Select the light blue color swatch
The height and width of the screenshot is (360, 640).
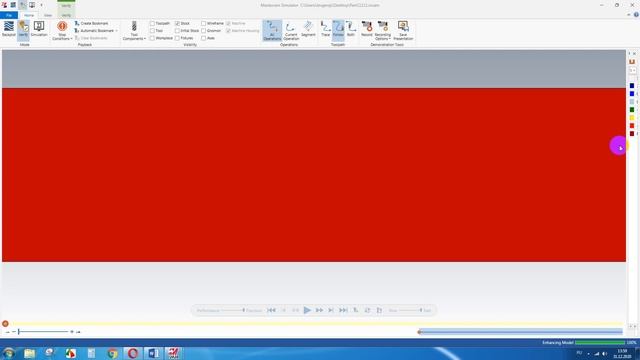pos(632,102)
